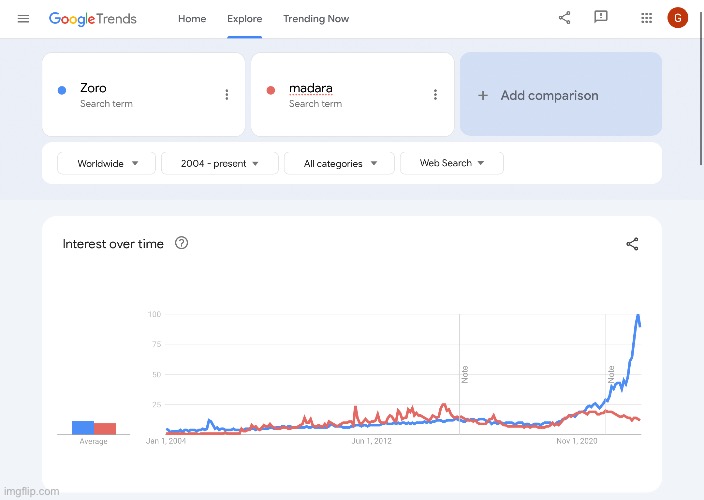Click the blue Zoro color dot

coord(62,90)
